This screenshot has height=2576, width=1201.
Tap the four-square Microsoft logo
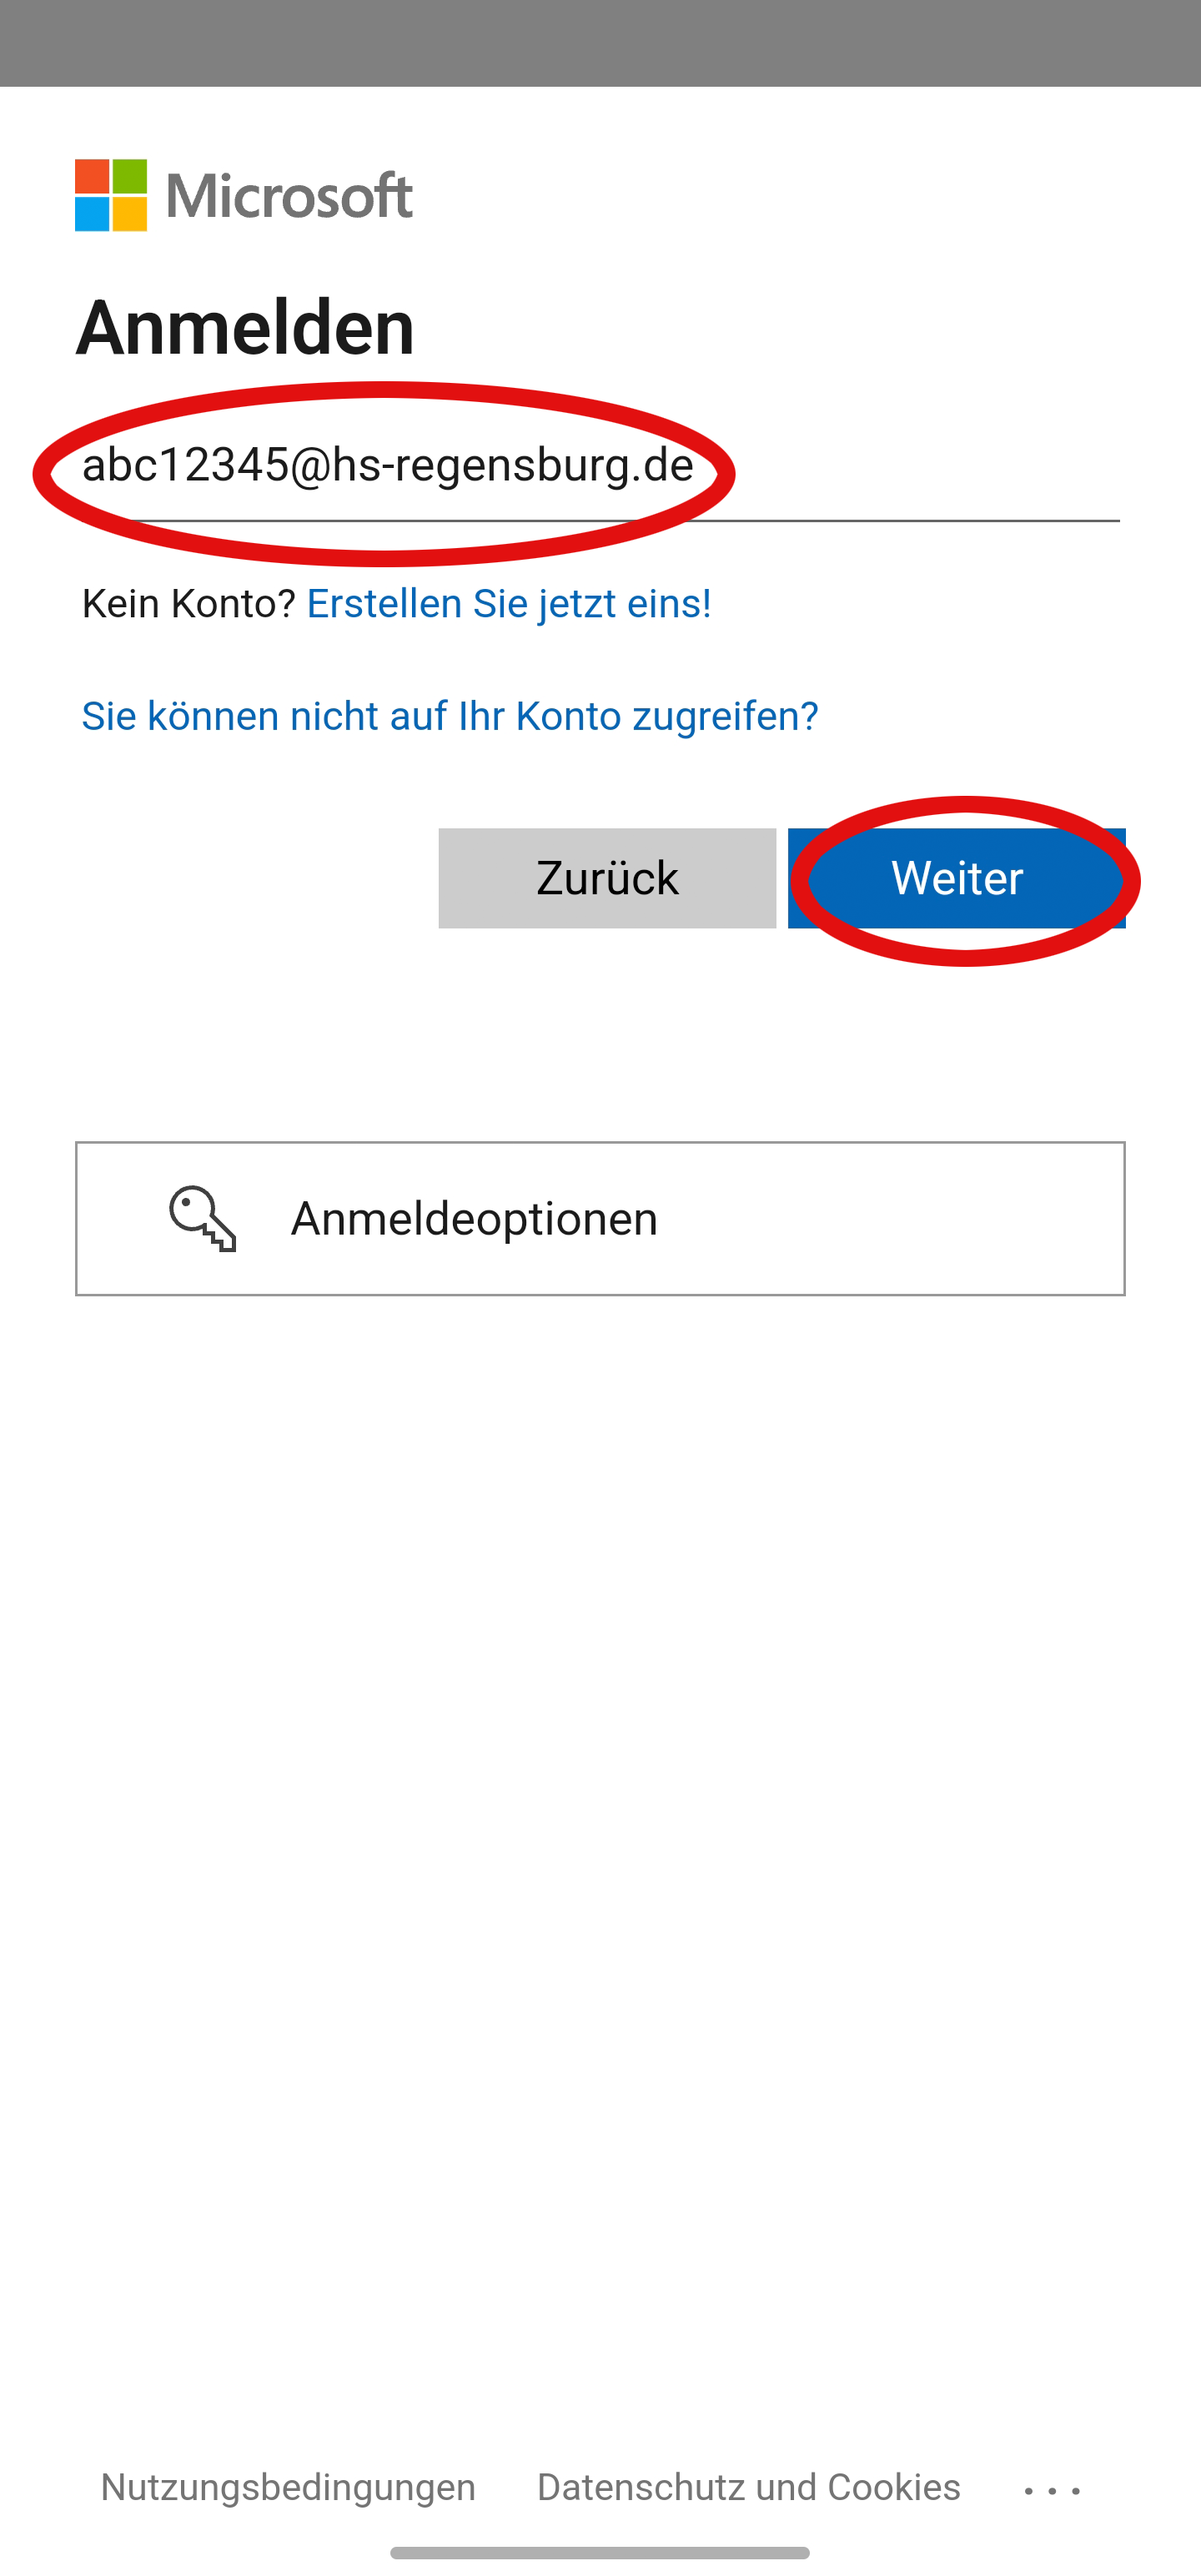(111, 195)
